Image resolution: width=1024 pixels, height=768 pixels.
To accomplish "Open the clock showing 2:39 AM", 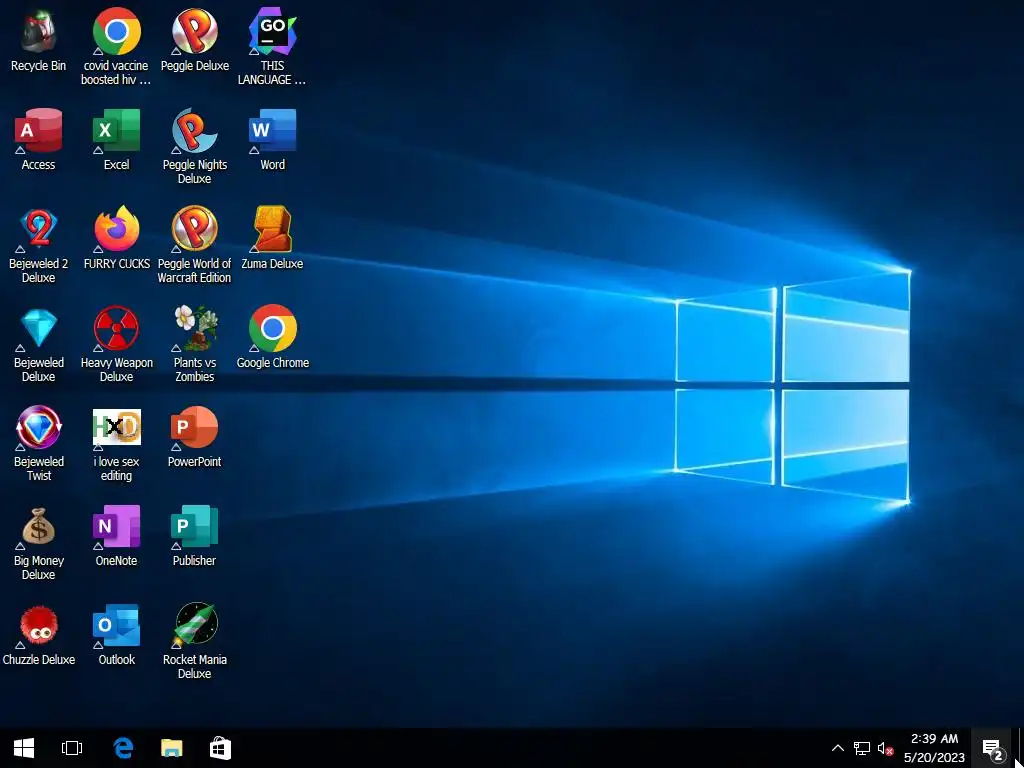I will [935, 748].
